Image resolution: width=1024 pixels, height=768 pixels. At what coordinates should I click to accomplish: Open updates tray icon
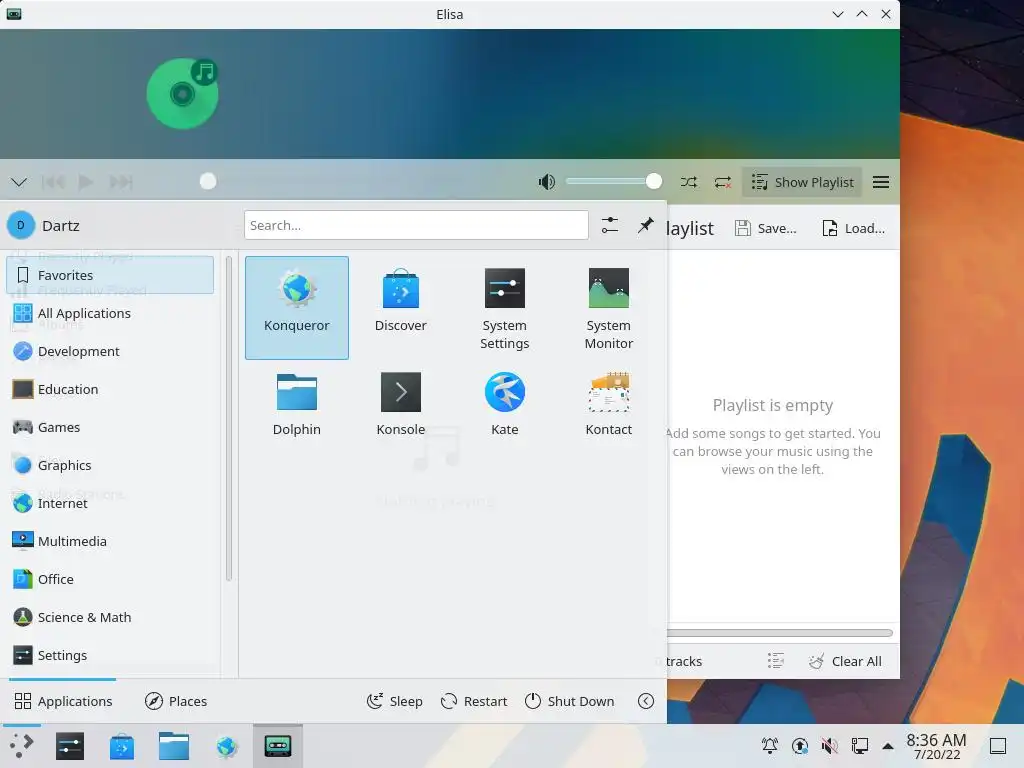click(x=799, y=745)
